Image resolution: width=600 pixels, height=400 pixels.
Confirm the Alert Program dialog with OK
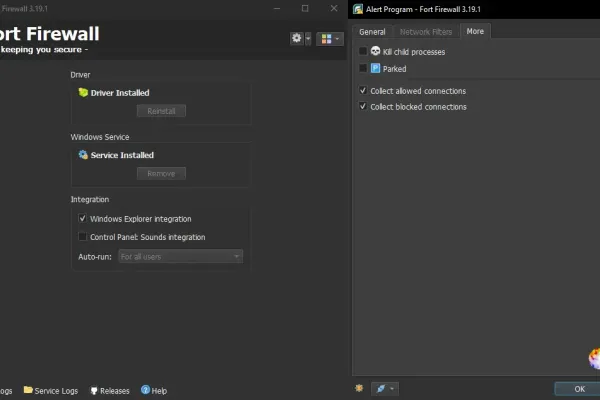(x=579, y=389)
